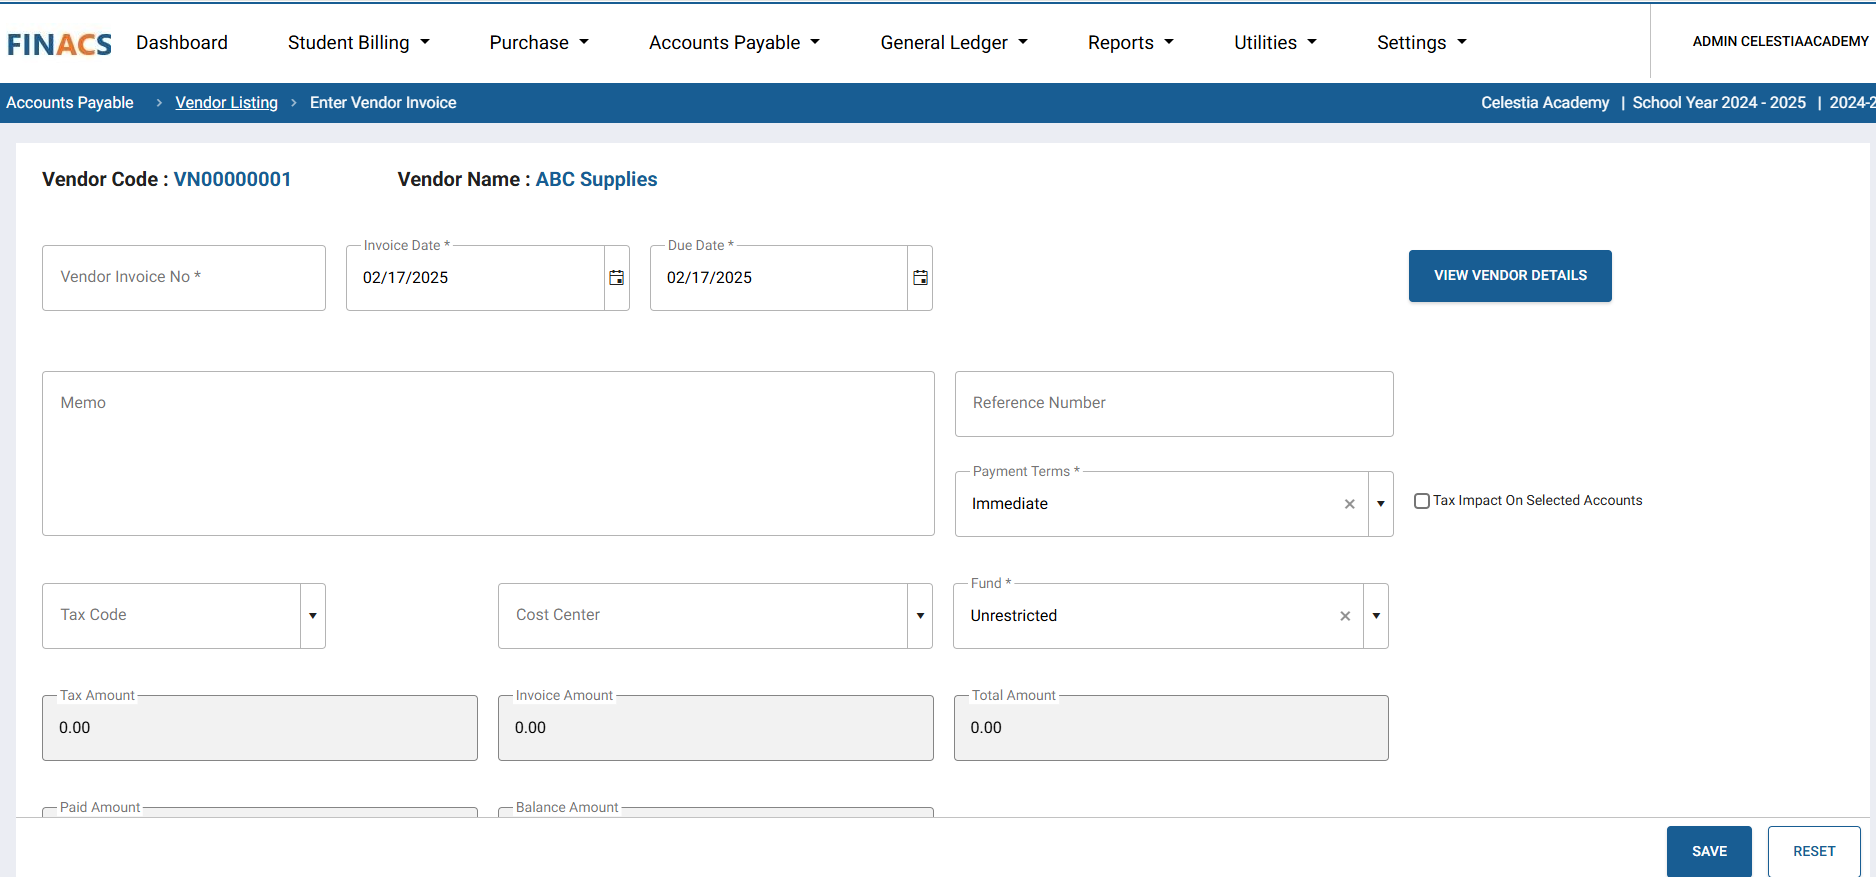Toggle Tax Impact On Selected Accounts checkbox
Viewport: 1876px width, 877px height.
pos(1421,501)
